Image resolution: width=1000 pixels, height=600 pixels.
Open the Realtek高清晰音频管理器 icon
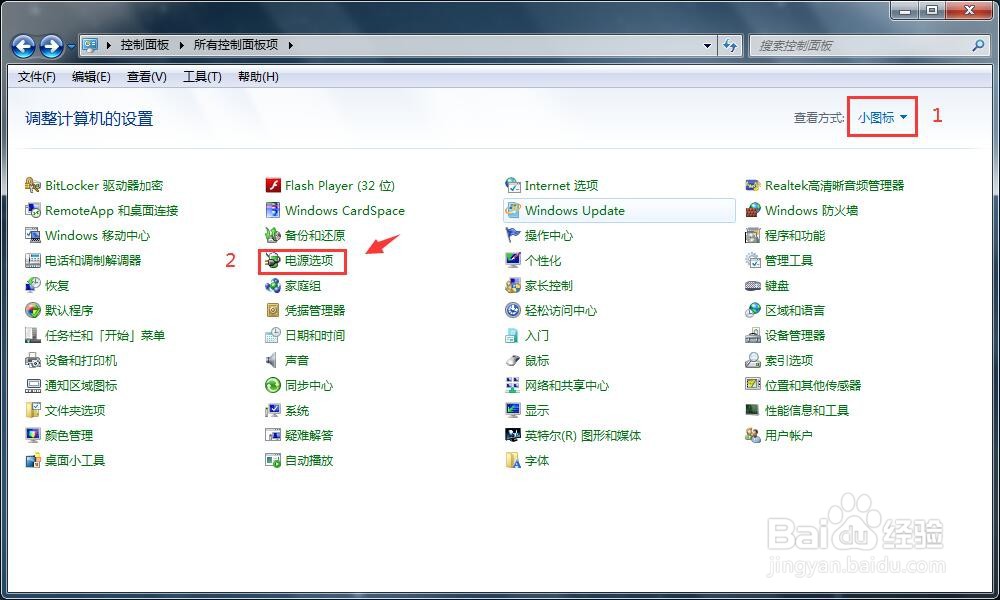point(753,186)
